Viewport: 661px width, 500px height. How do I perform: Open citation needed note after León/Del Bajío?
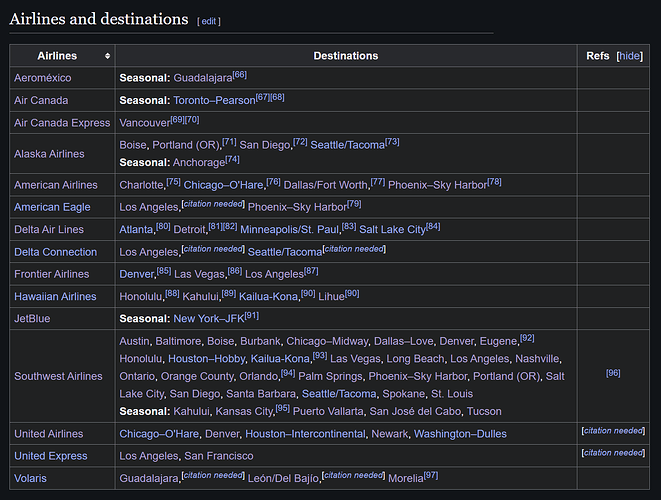[353, 475]
